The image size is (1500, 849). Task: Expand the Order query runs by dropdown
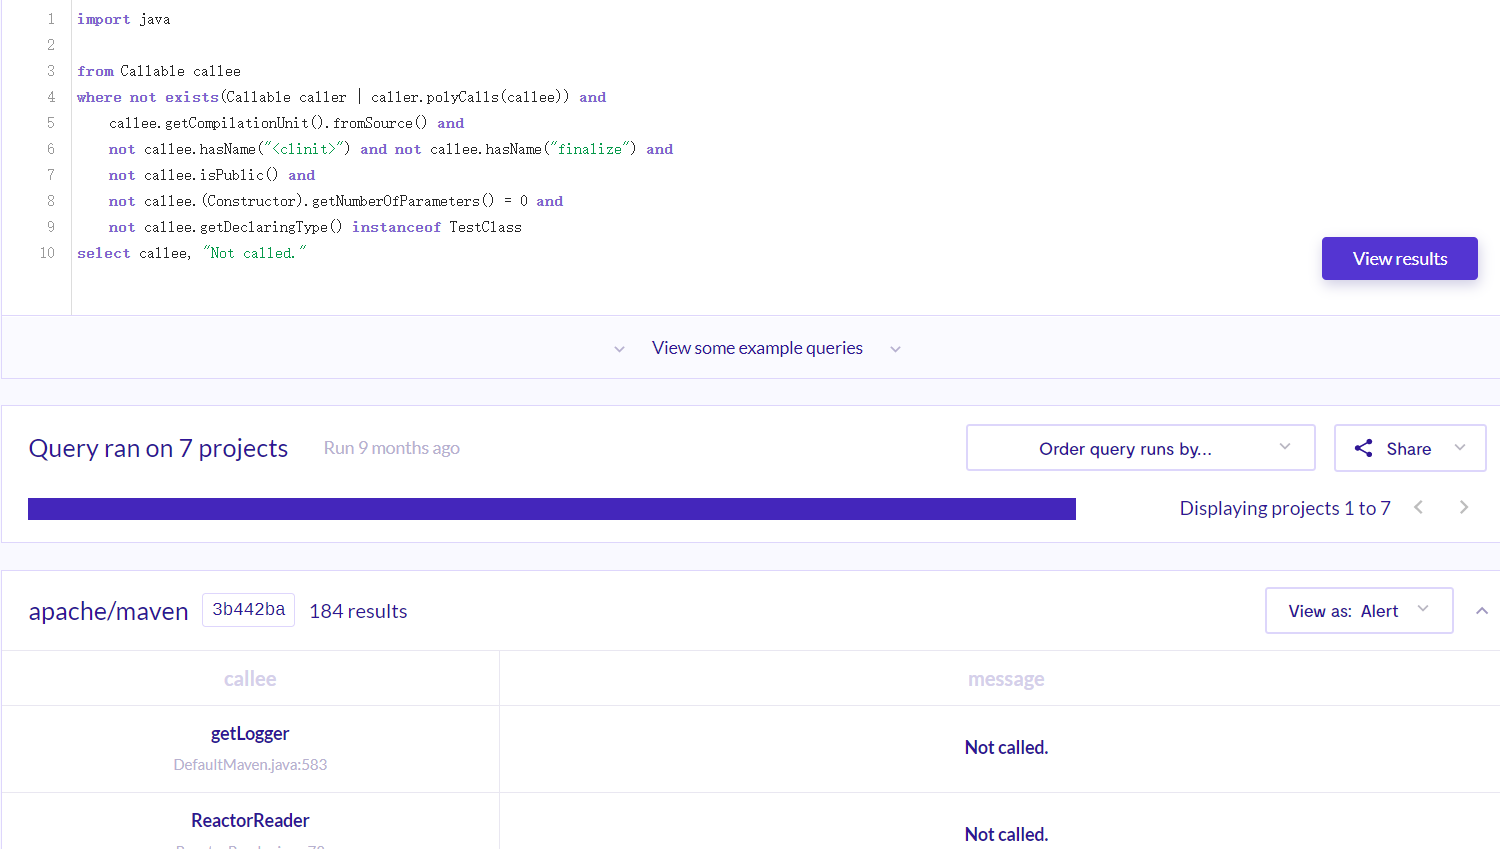point(1140,448)
